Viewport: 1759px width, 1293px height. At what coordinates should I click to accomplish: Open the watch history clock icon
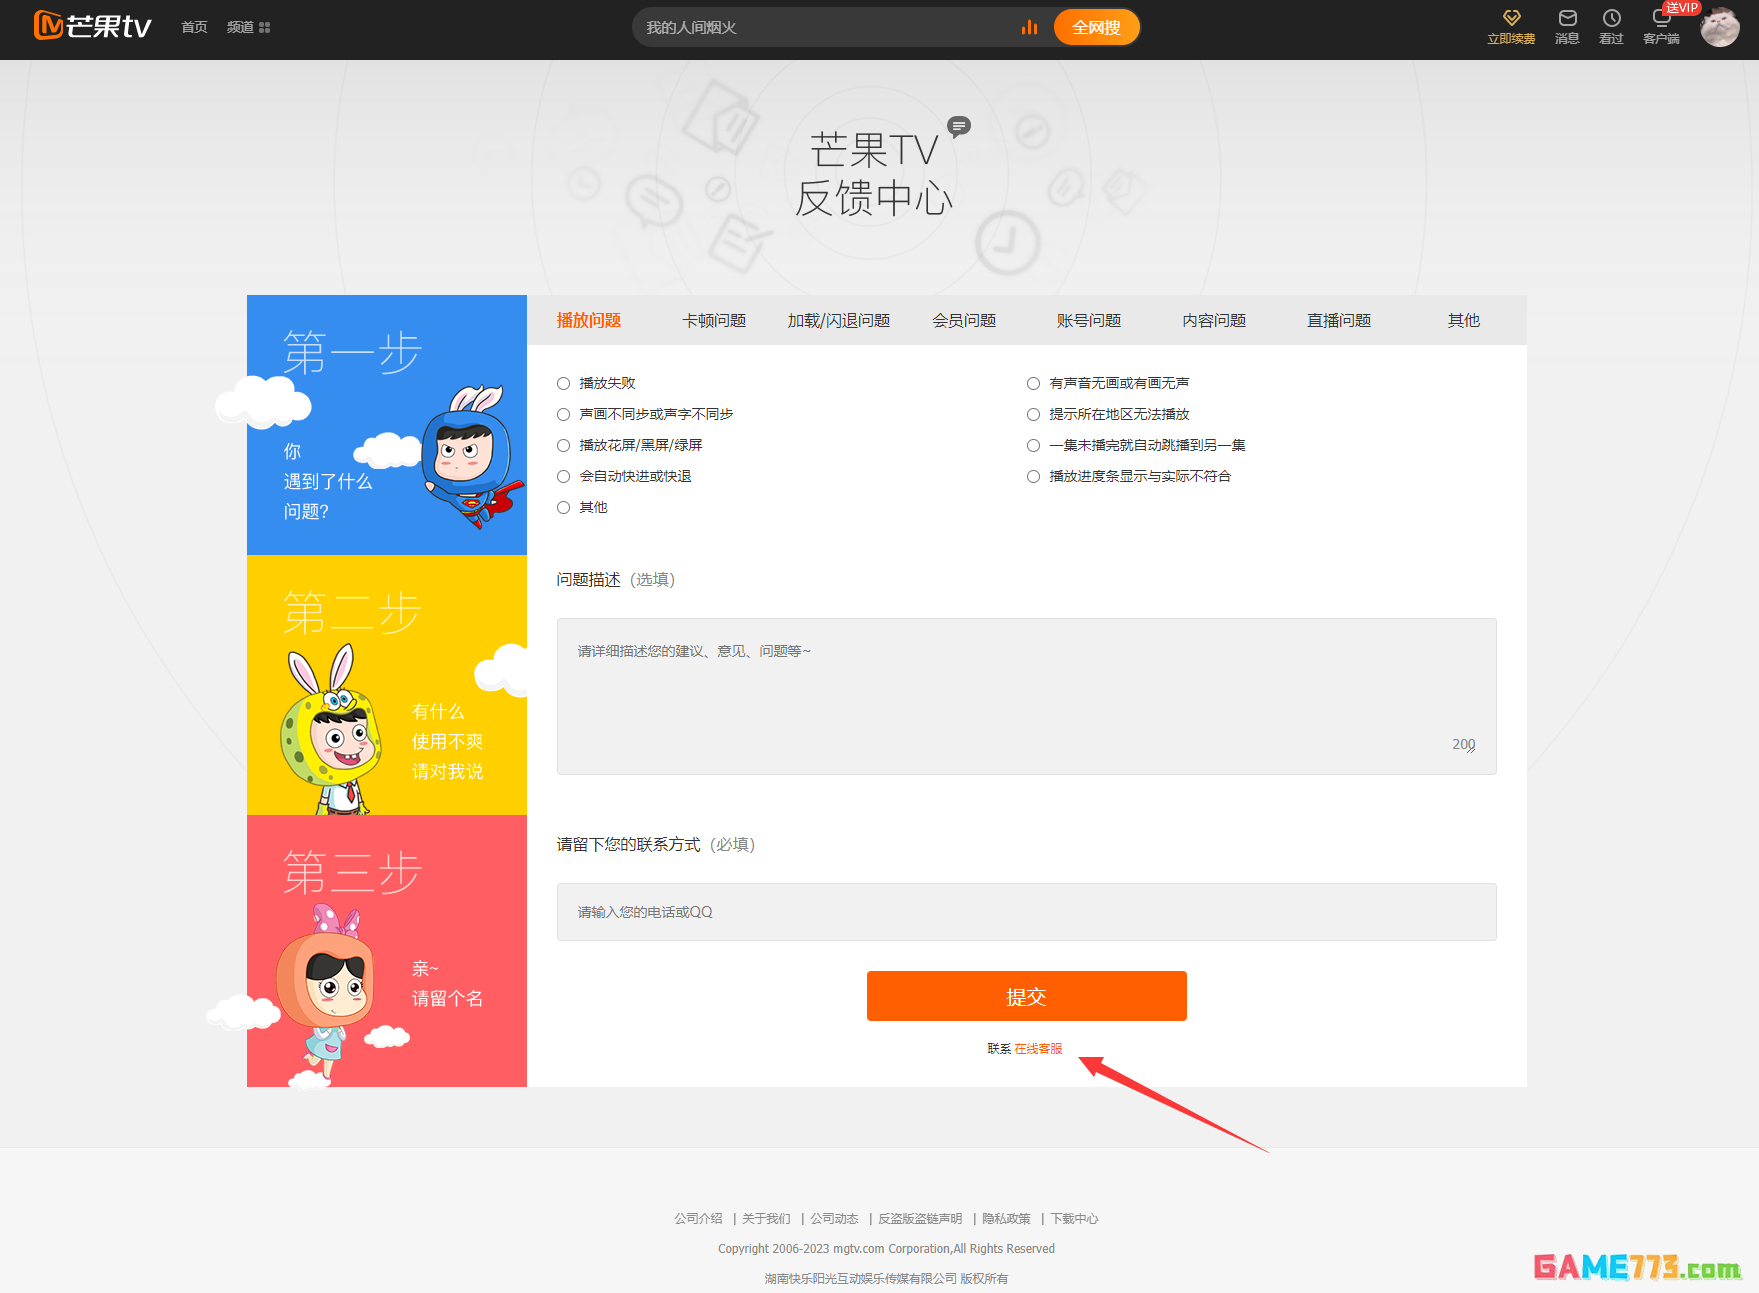click(1611, 19)
